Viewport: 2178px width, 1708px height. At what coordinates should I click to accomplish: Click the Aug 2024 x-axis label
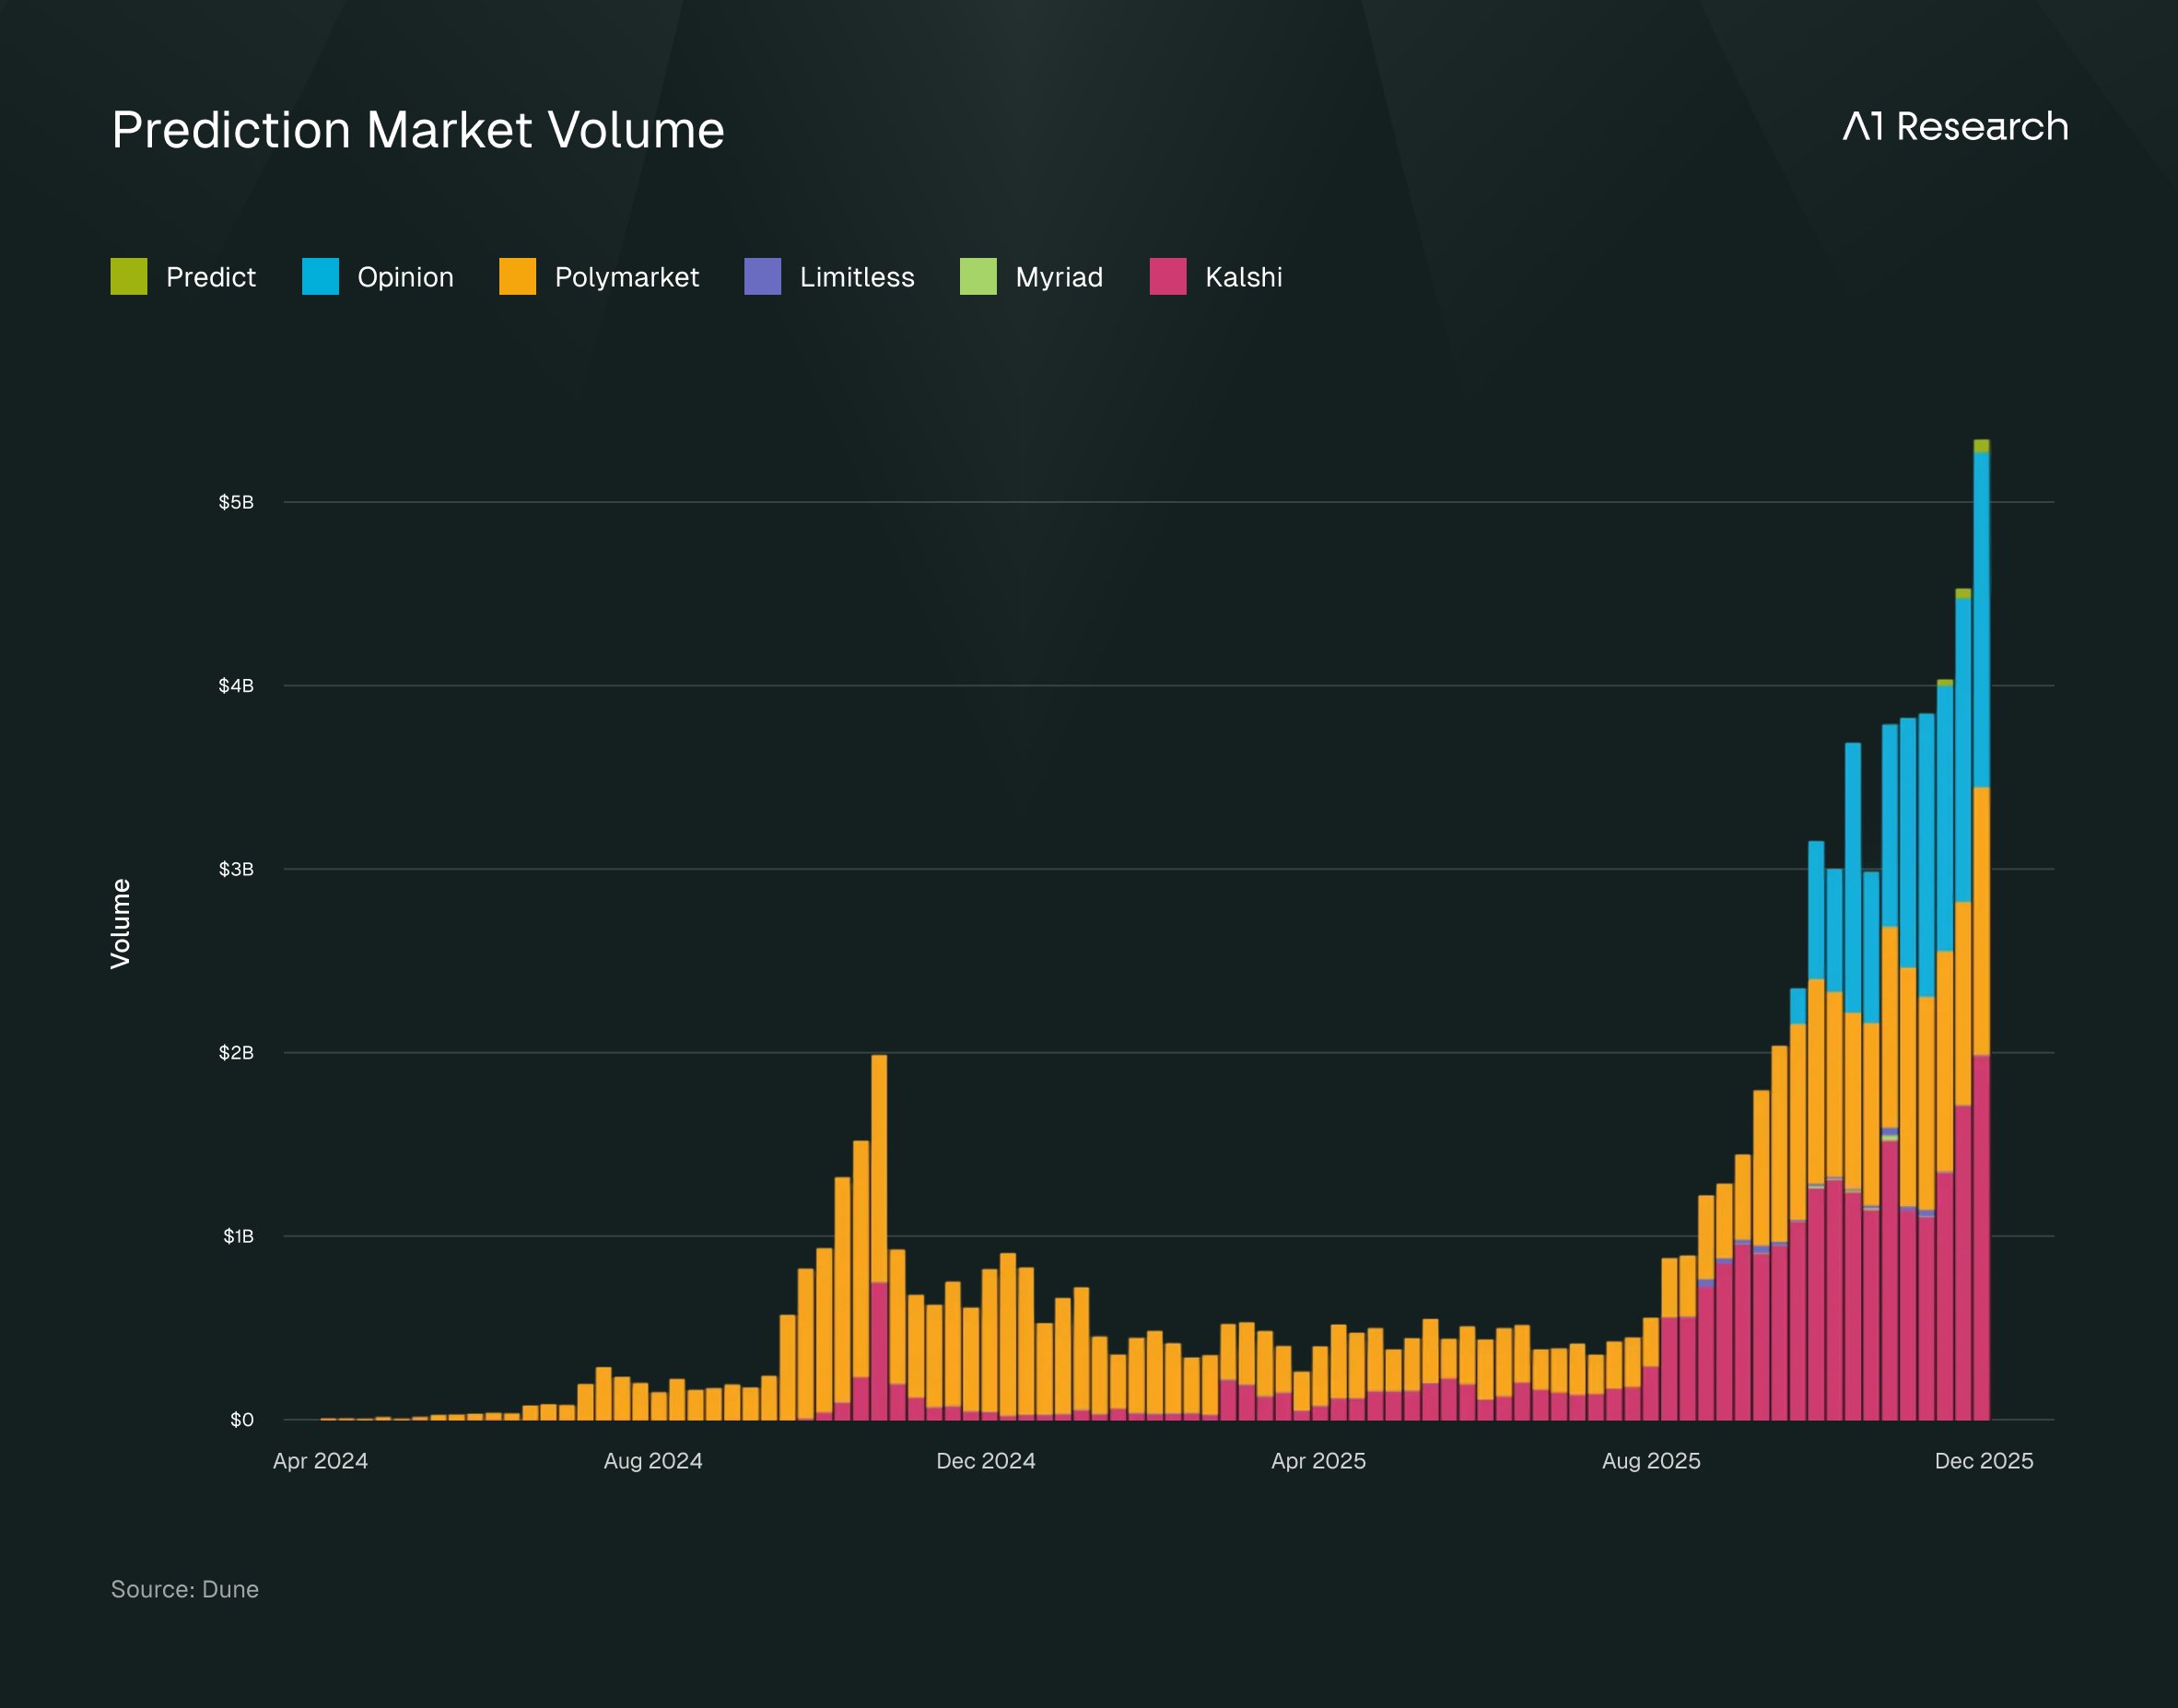pyautogui.click(x=653, y=1461)
